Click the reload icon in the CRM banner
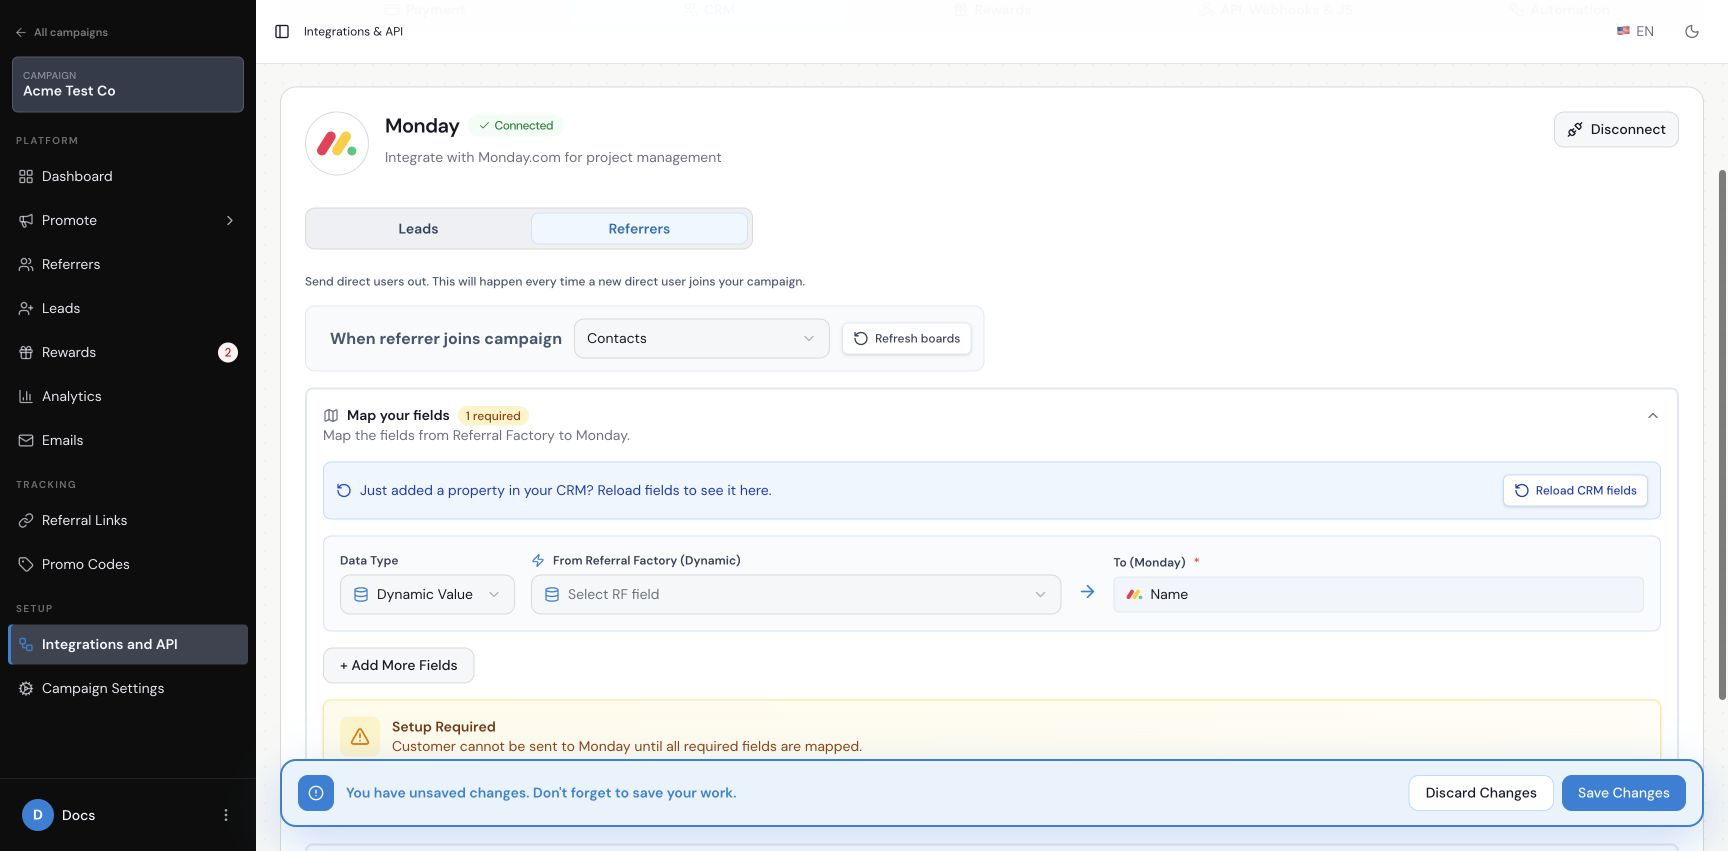 pyautogui.click(x=344, y=490)
